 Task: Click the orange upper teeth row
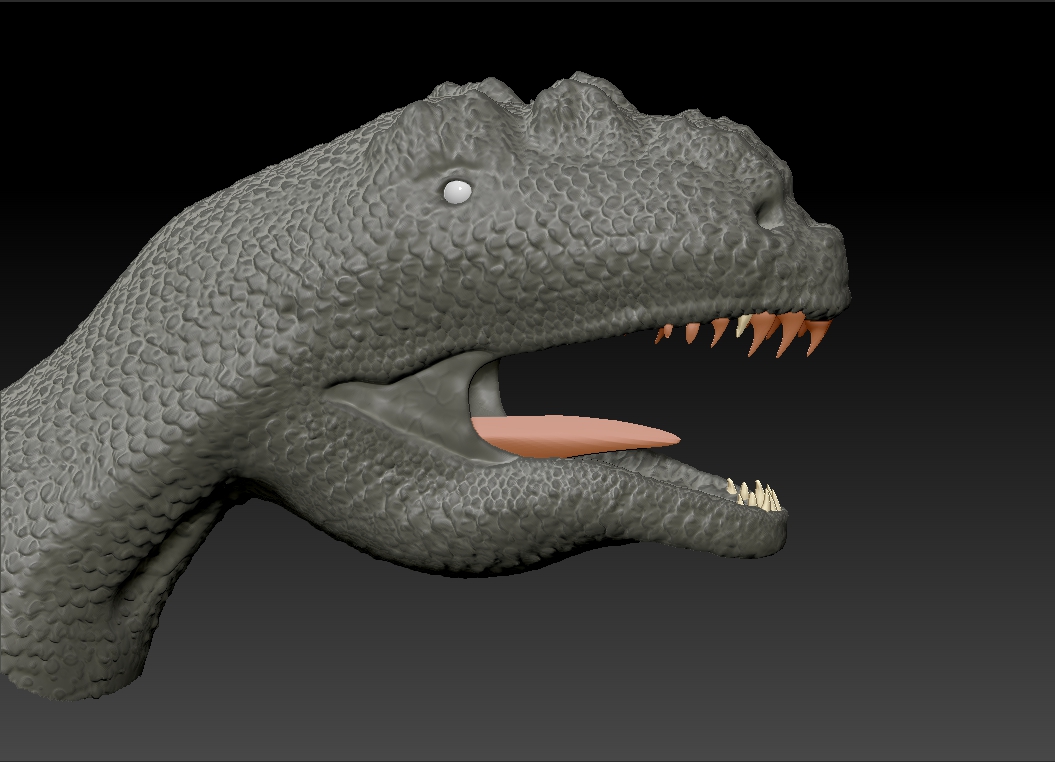(743, 333)
